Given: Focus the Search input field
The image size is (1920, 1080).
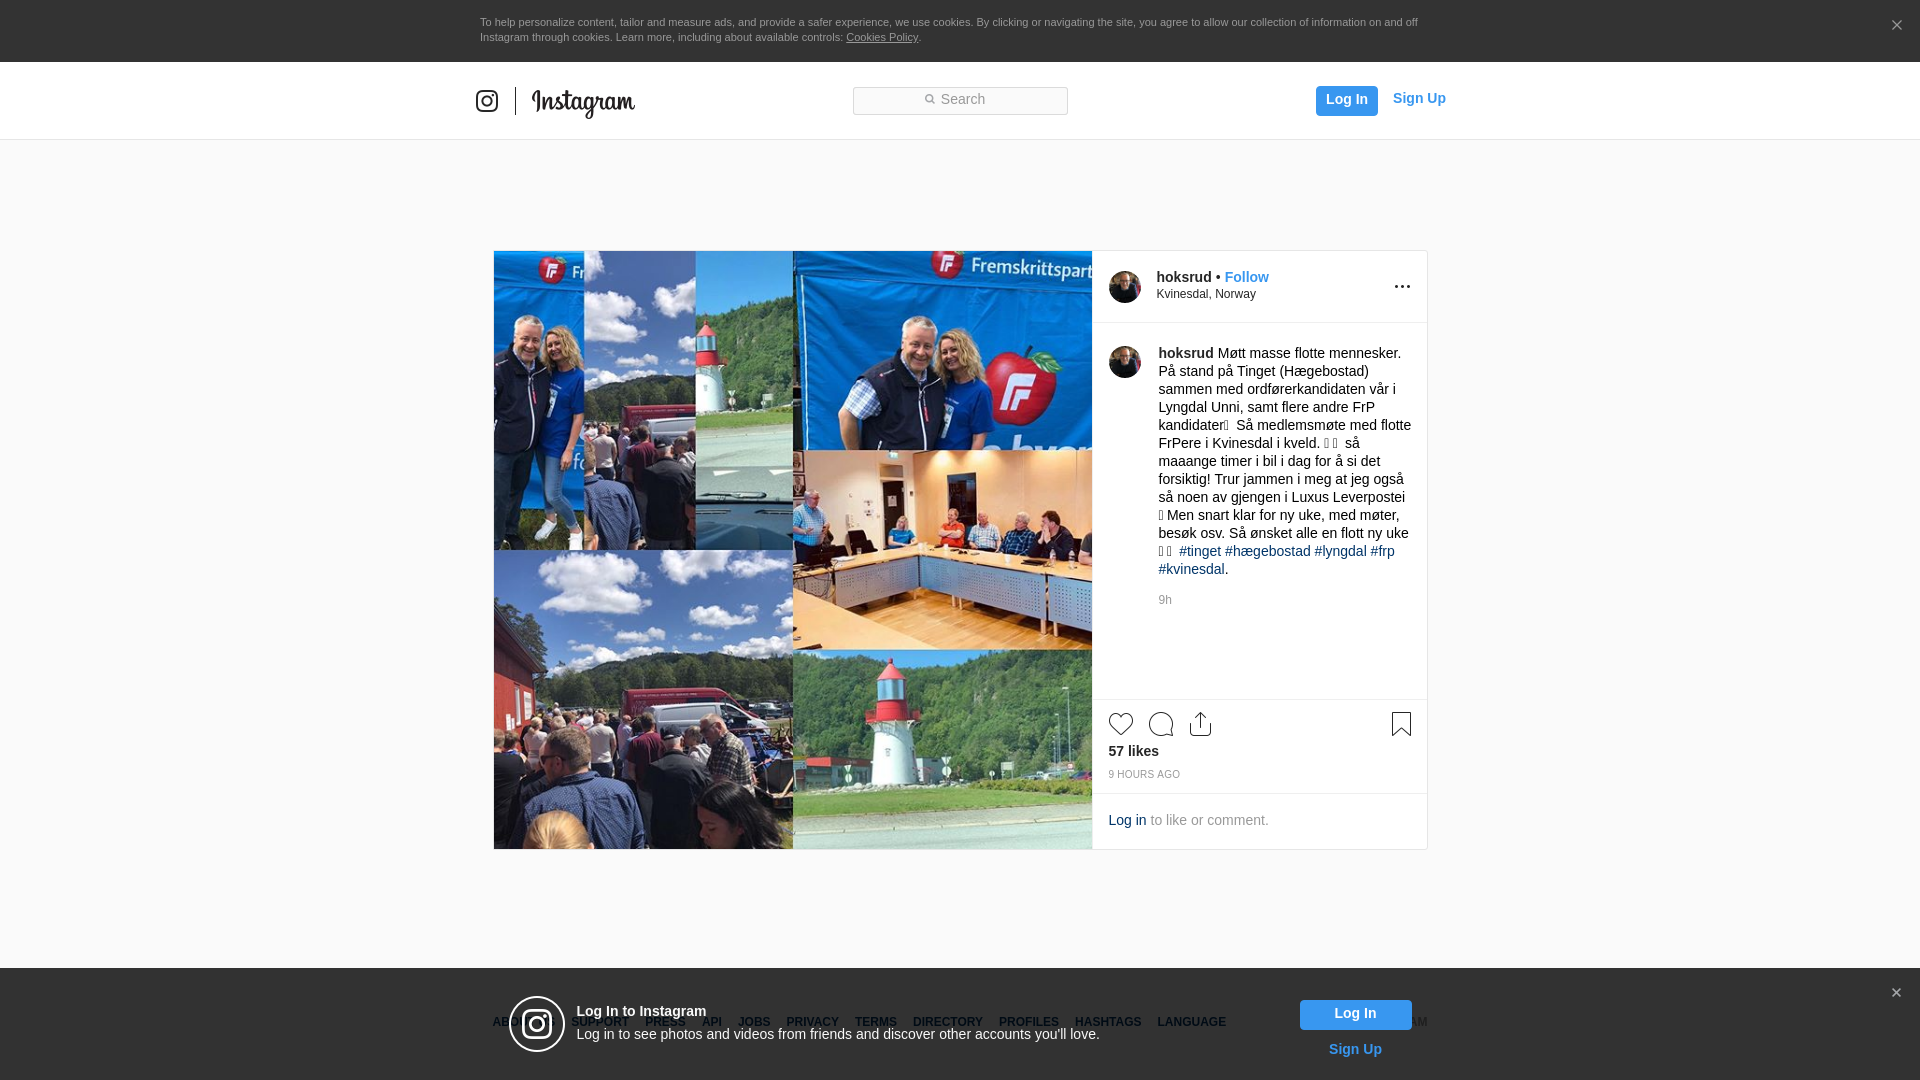Looking at the screenshot, I should (x=960, y=100).
